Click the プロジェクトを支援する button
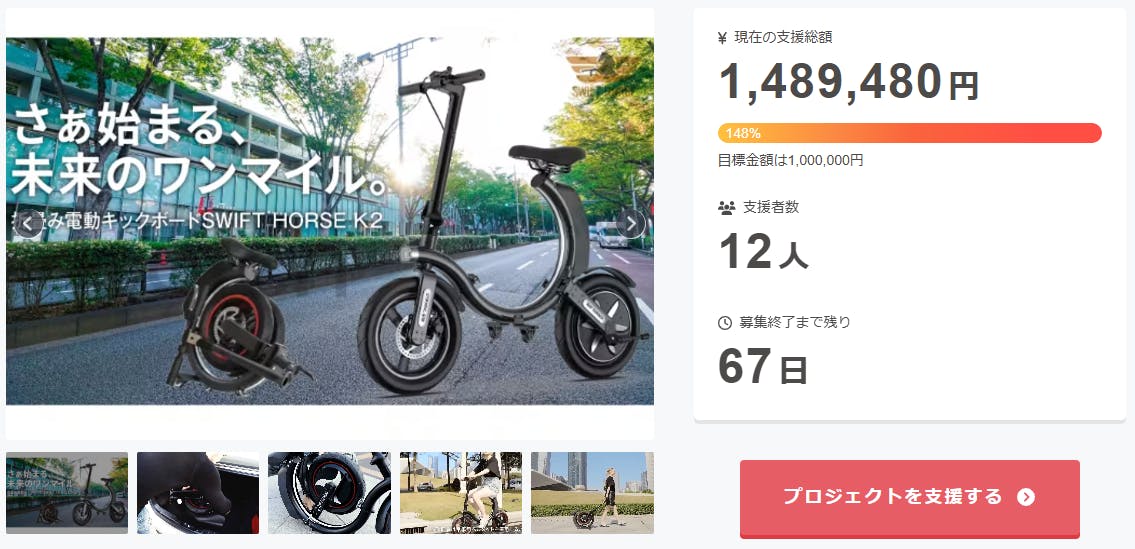 point(909,498)
